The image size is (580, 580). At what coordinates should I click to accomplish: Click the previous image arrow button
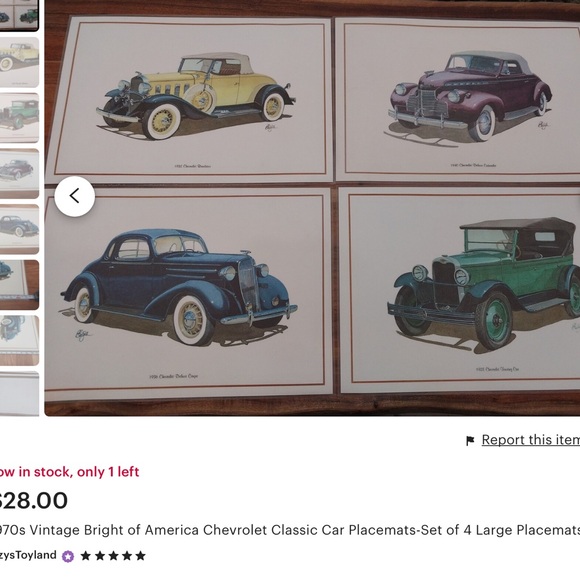[75, 196]
